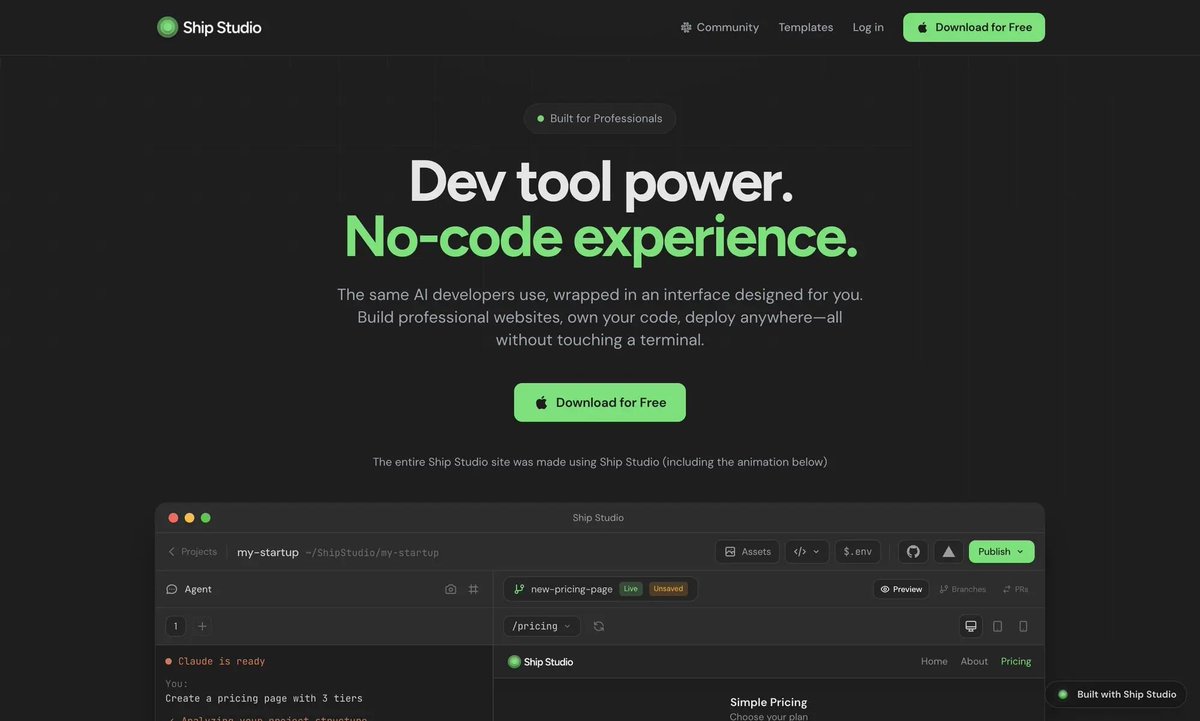
Task: Switch to Templates in the top navigation
Action: [805, 27]
